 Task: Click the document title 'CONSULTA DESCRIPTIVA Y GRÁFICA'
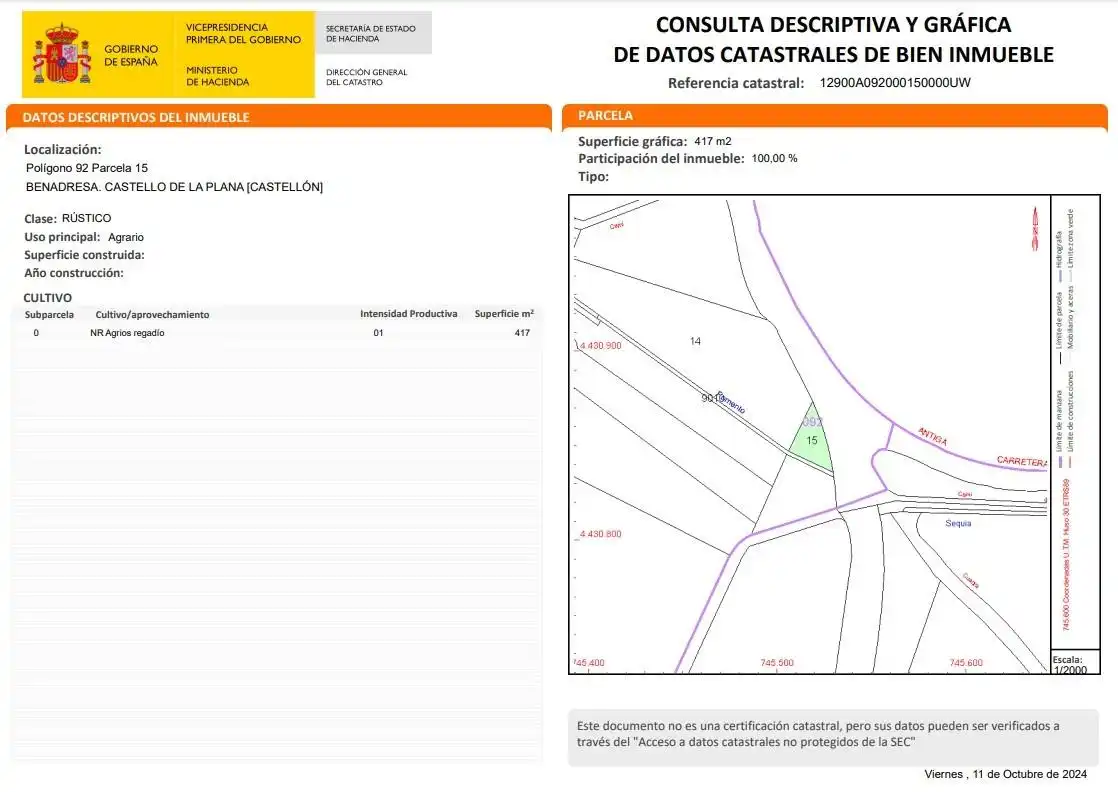pos(833,24)
